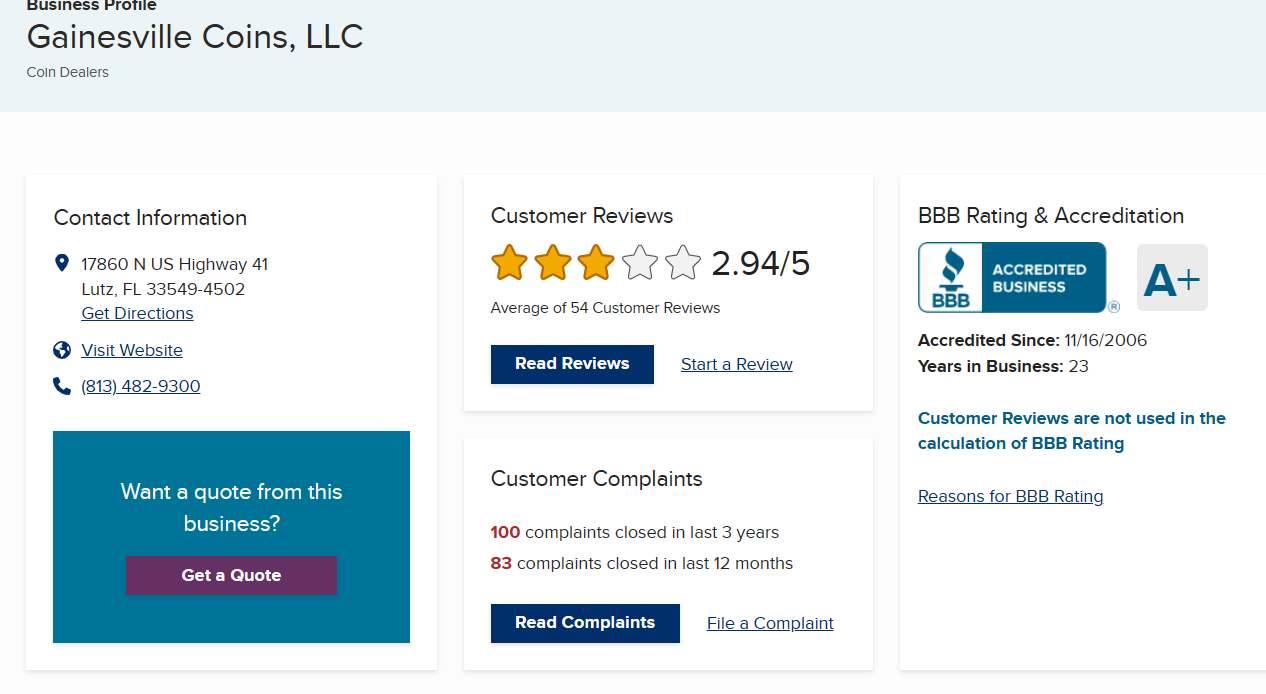
Task: Open File a Complaint link
Action: (770, 623)
